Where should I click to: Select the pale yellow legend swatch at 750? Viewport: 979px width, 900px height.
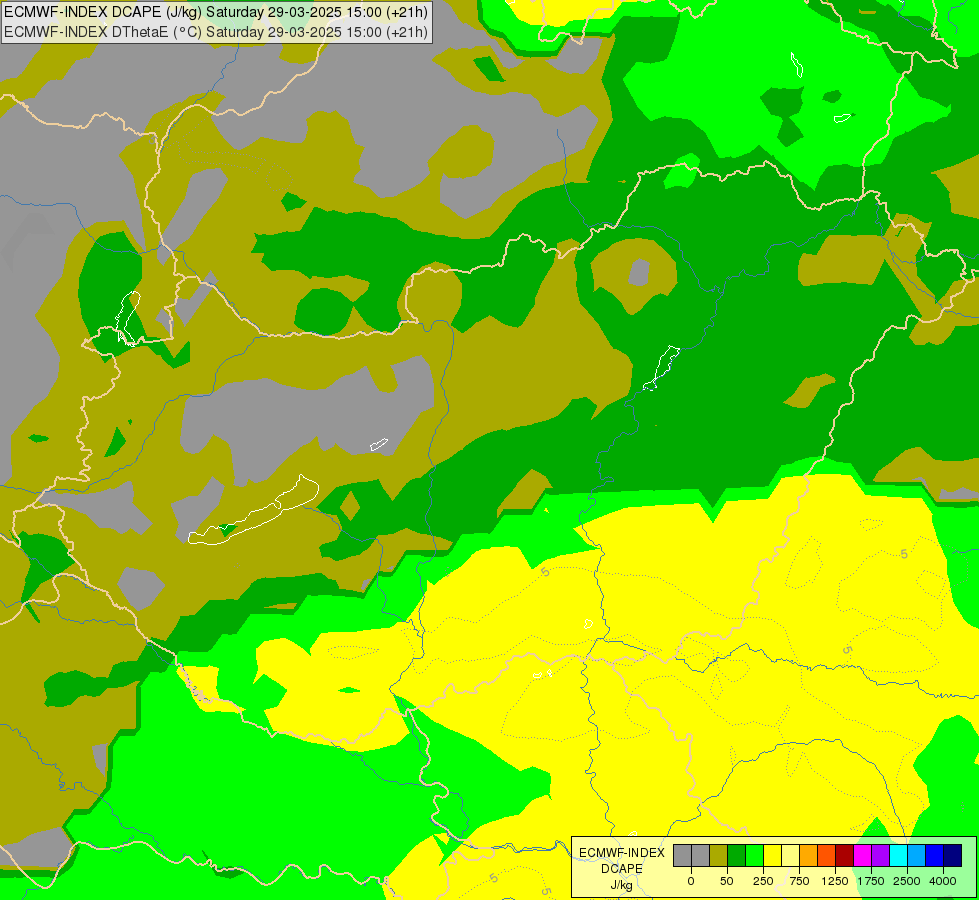click(x=790, y=855)
